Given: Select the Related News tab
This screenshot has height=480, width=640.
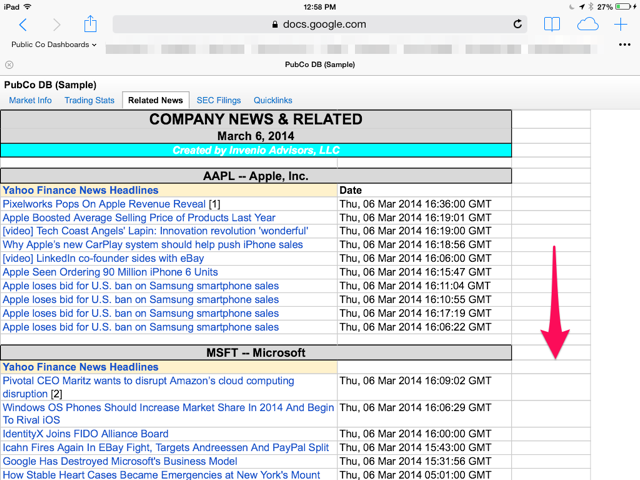Looking at the screenshot, I should [x=156, y=100].
